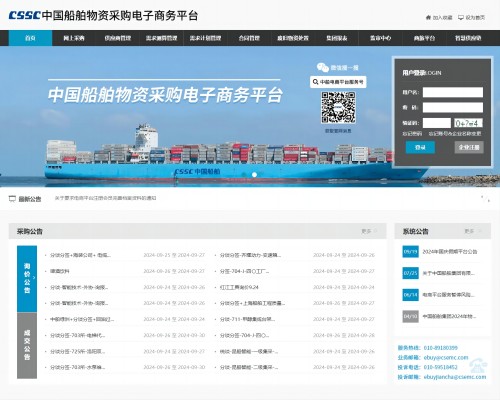Viewport: 500px width, 400px height.
Task: Open the 废旧物资处置 navigation menu
Action: [x=293, y=38]
